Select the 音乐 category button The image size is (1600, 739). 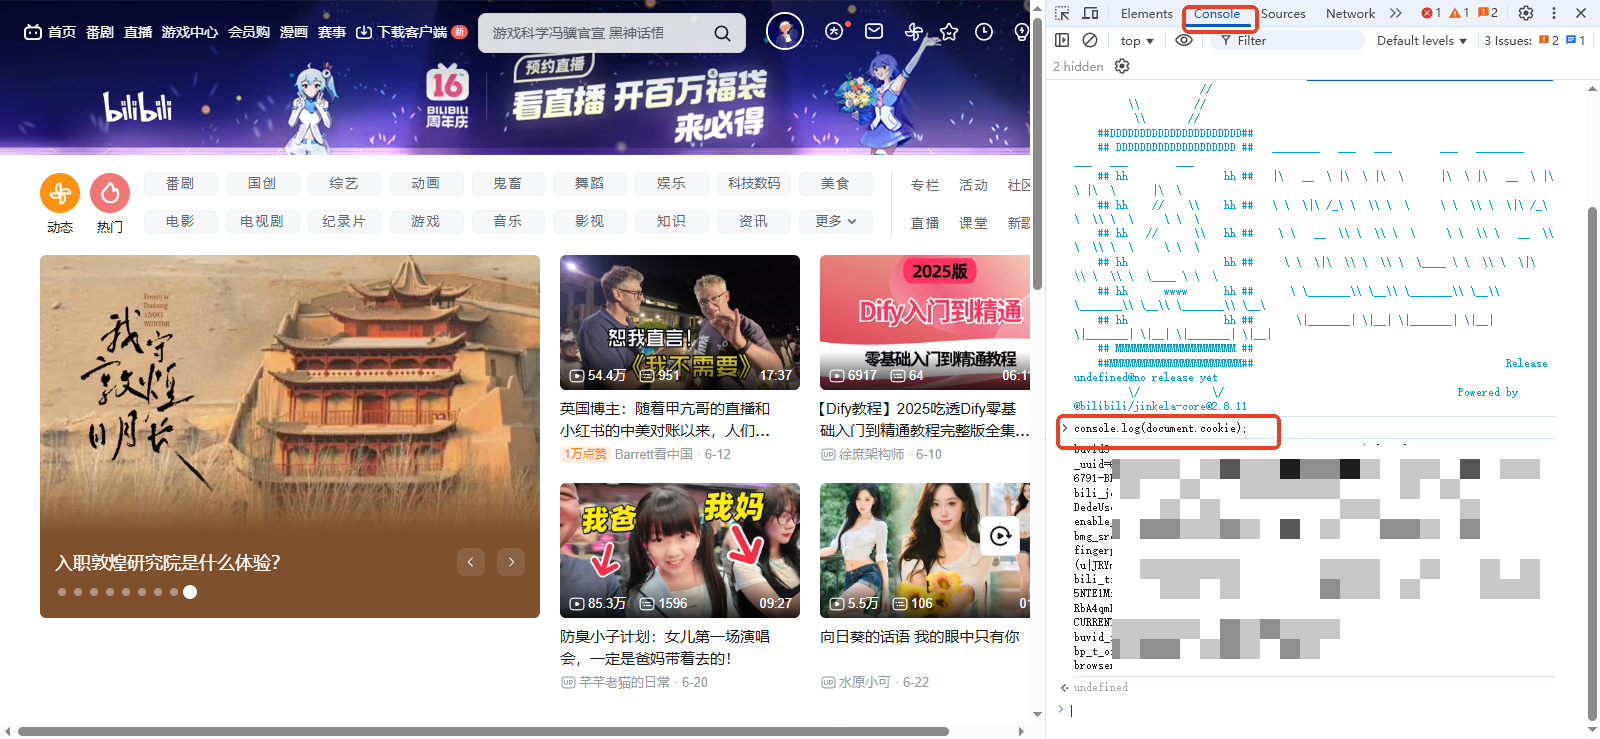508,221
